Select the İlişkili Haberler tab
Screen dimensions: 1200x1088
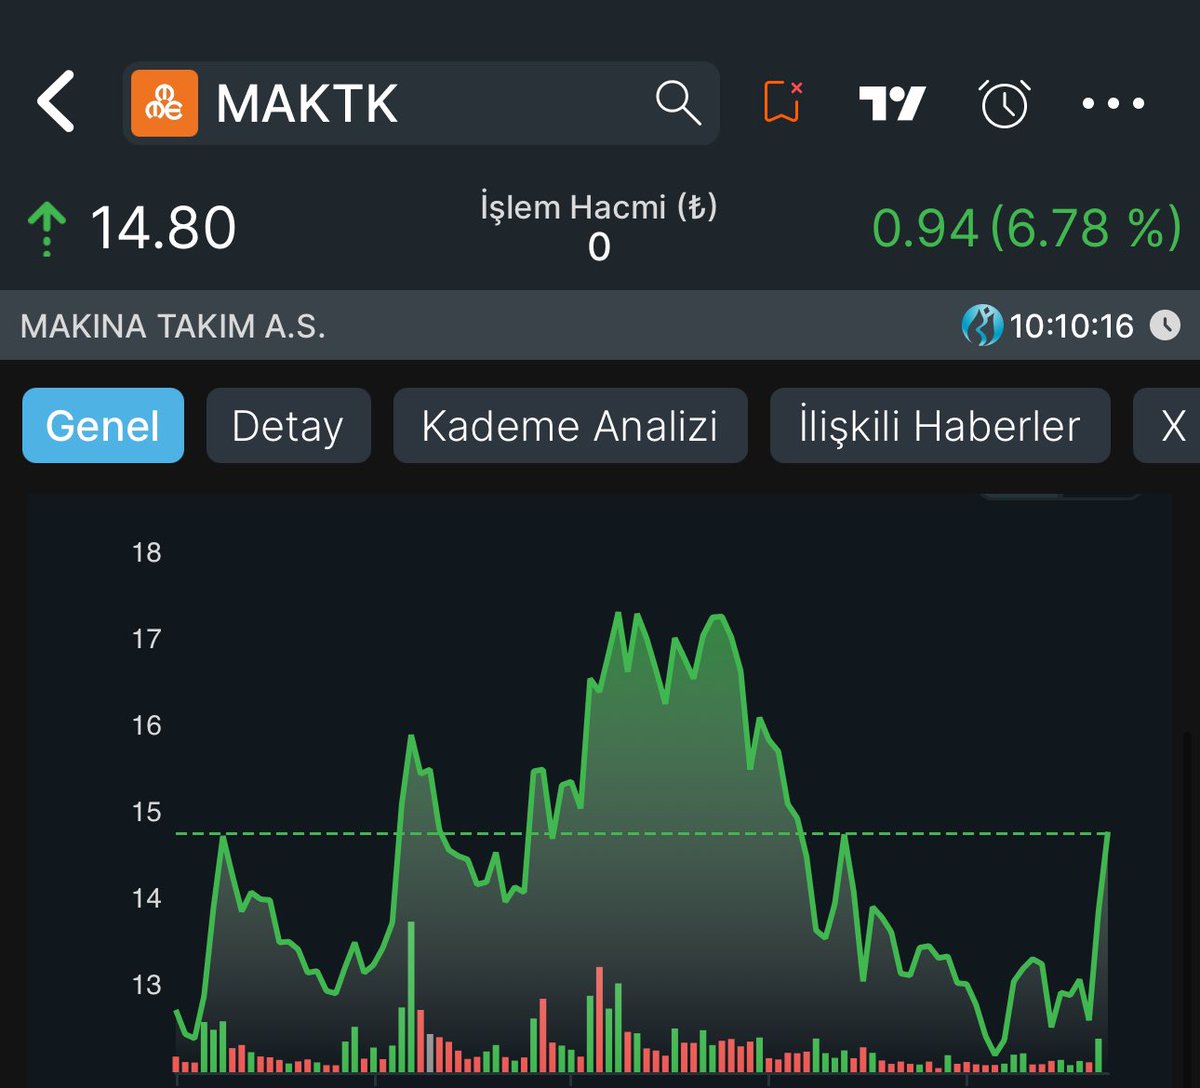point(939,425)
